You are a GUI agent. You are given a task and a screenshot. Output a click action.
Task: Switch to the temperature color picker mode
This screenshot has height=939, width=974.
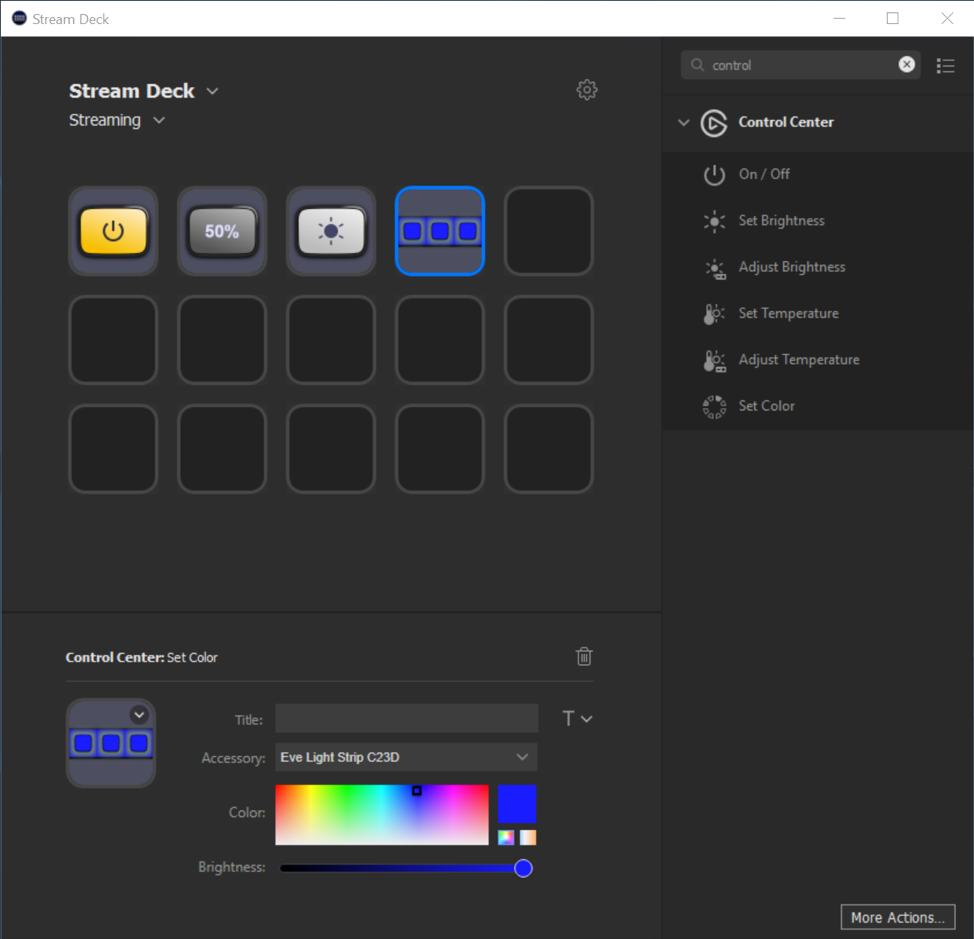pyautogui.click(x=528, y=837)
